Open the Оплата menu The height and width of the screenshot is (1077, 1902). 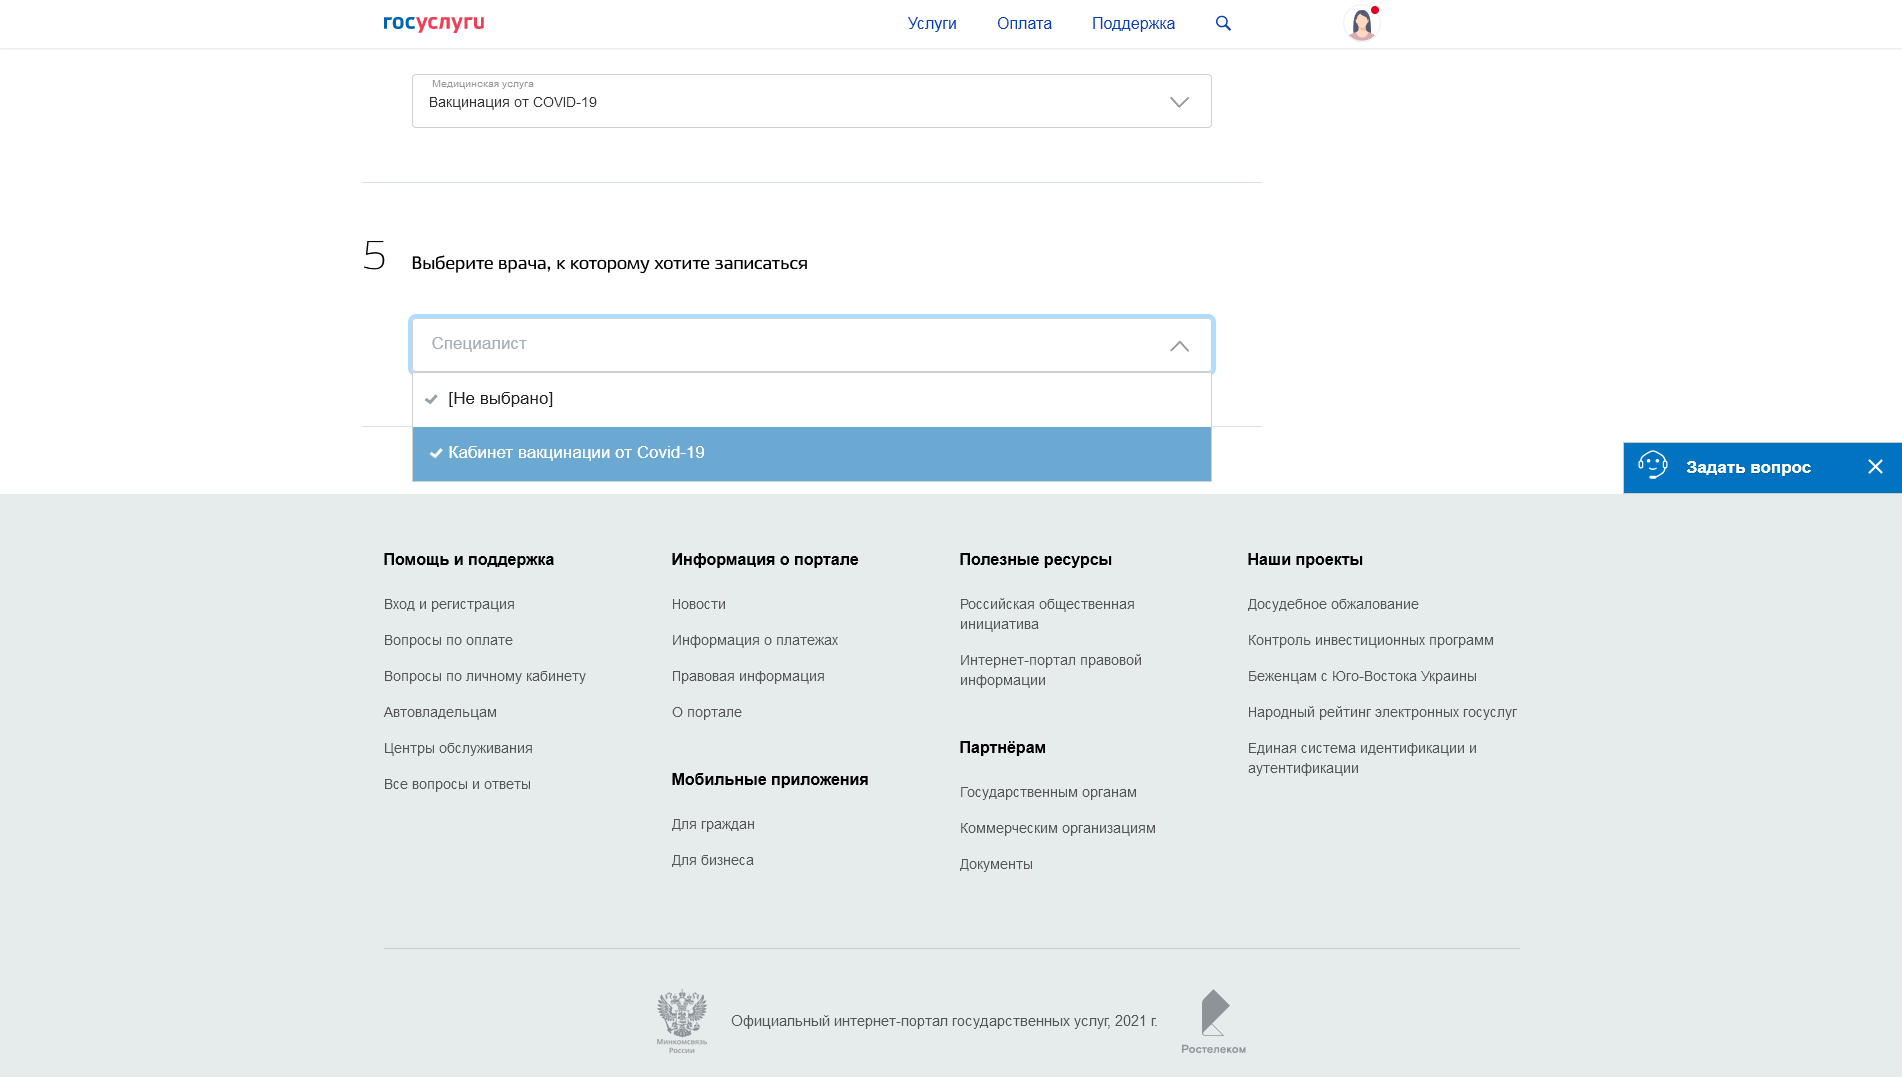click(1024, 24)
